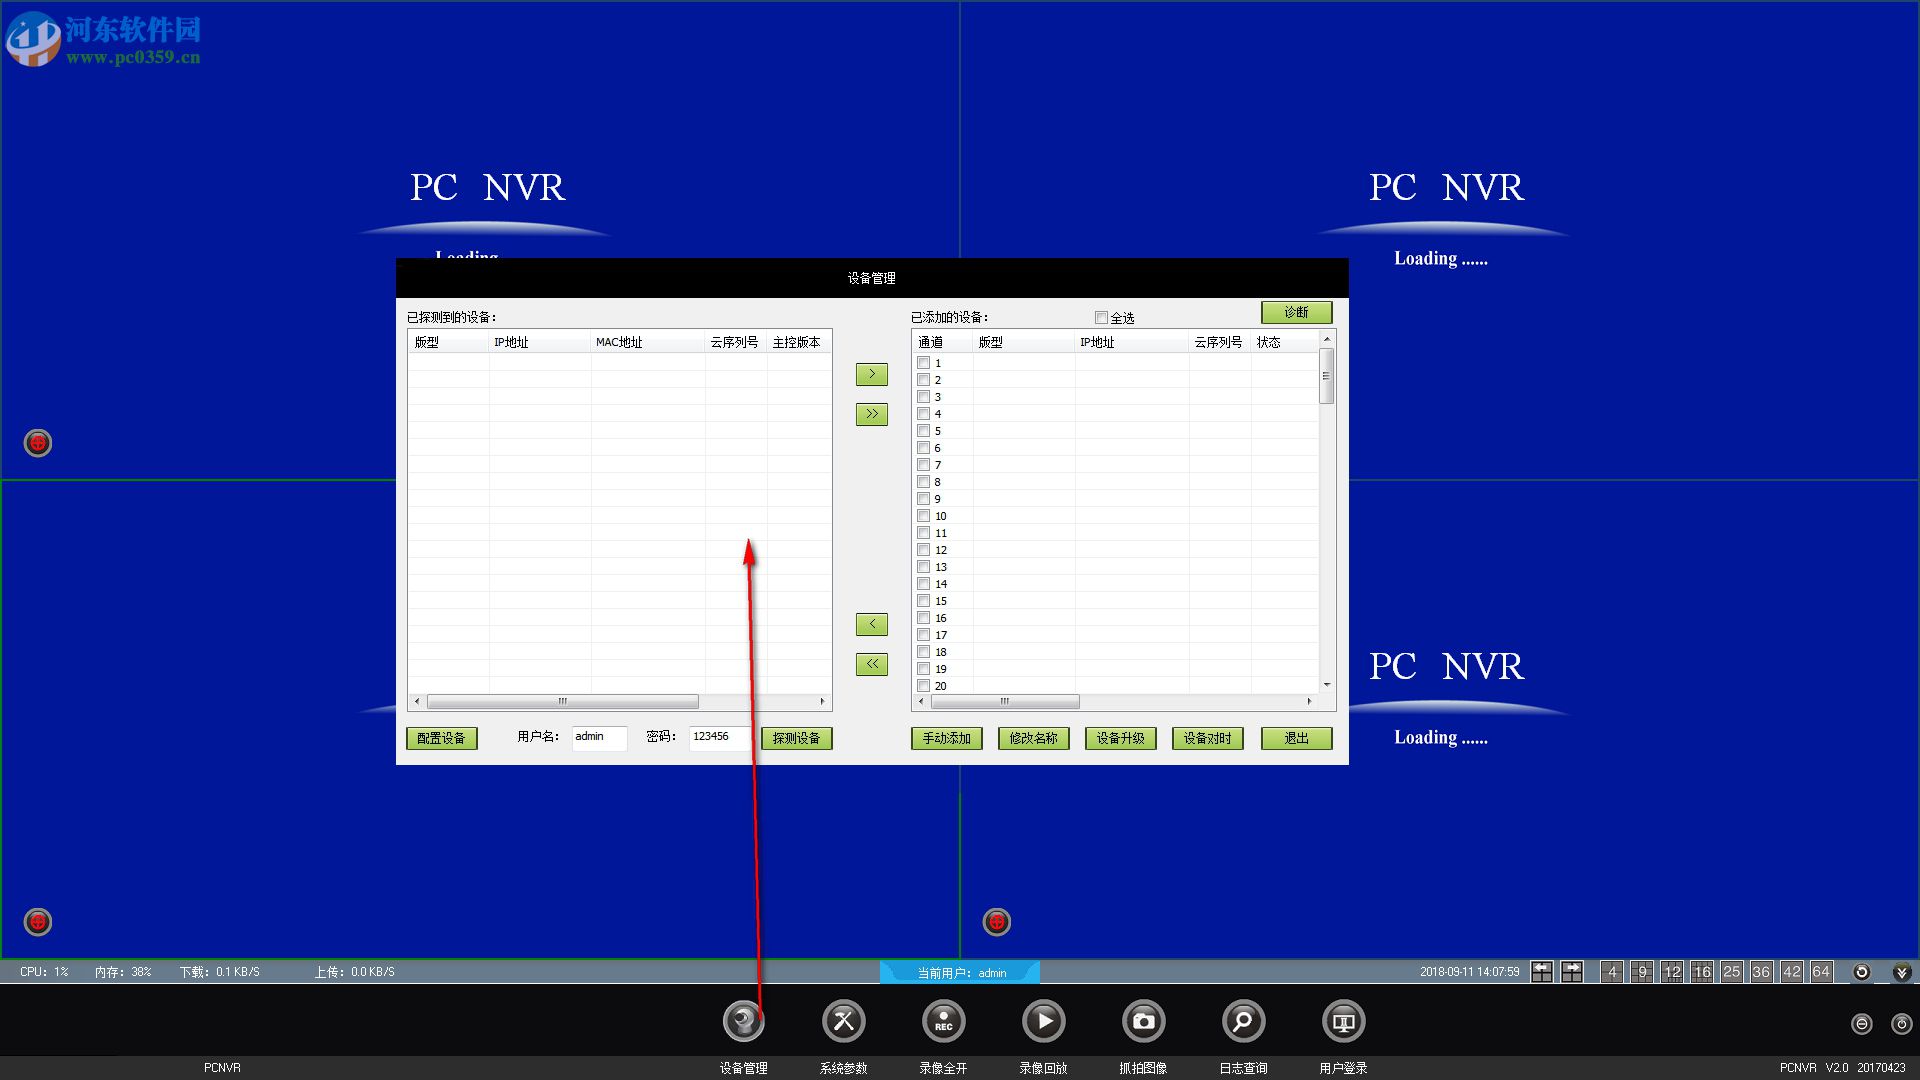Select 25-split view layout

click(1732, 972)
